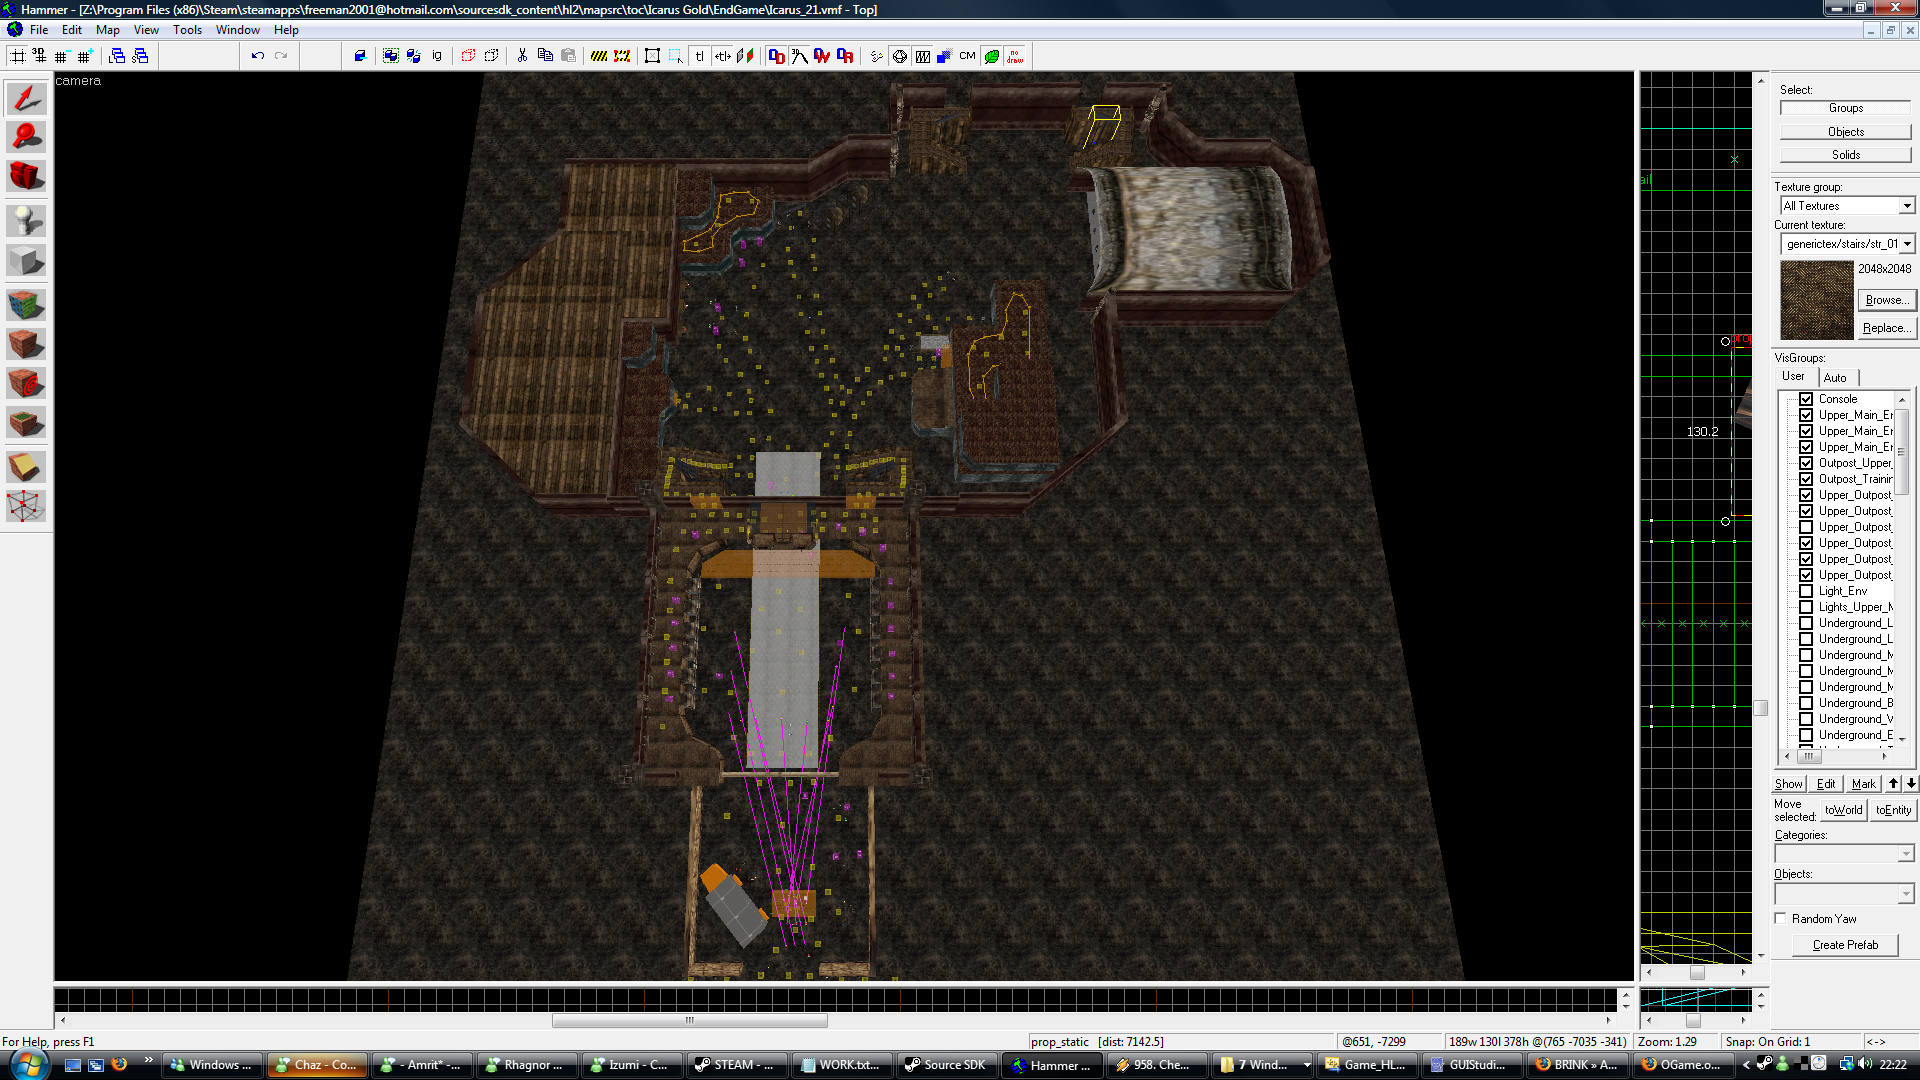The height and width of the screenshot is (1080, 1920).
Task: Select the Overlay tool icon
Action: 26,423
